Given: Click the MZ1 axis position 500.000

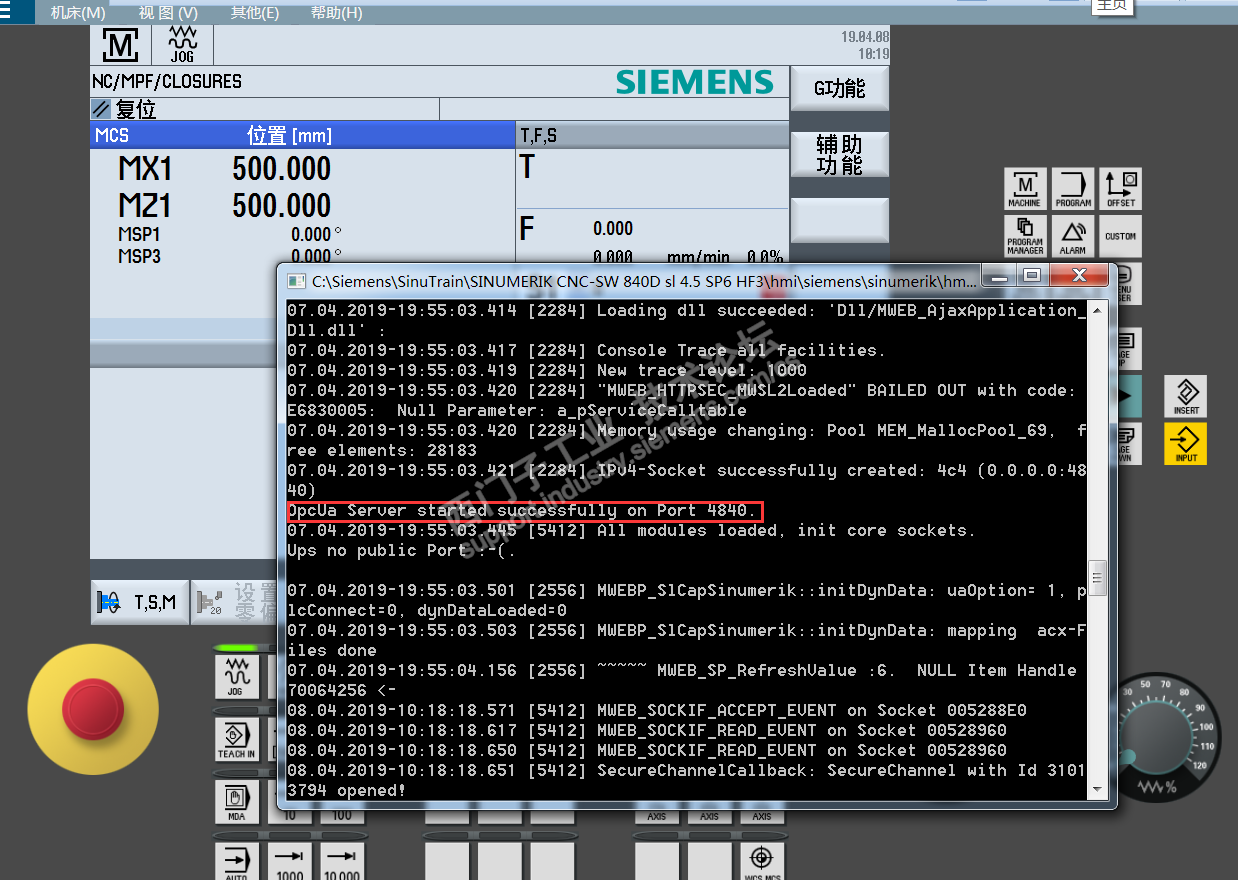Looking at the screenshot, I should tap(281, 206).
